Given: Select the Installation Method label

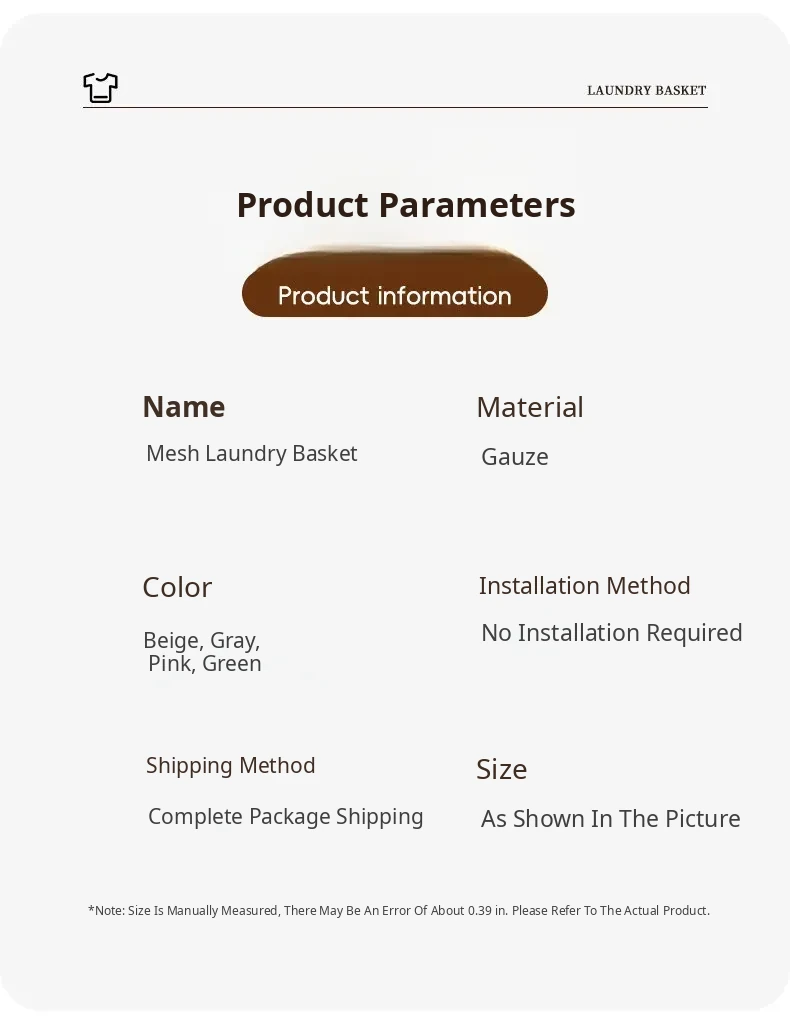Looking at the screenshot, I should coord(584,586).
